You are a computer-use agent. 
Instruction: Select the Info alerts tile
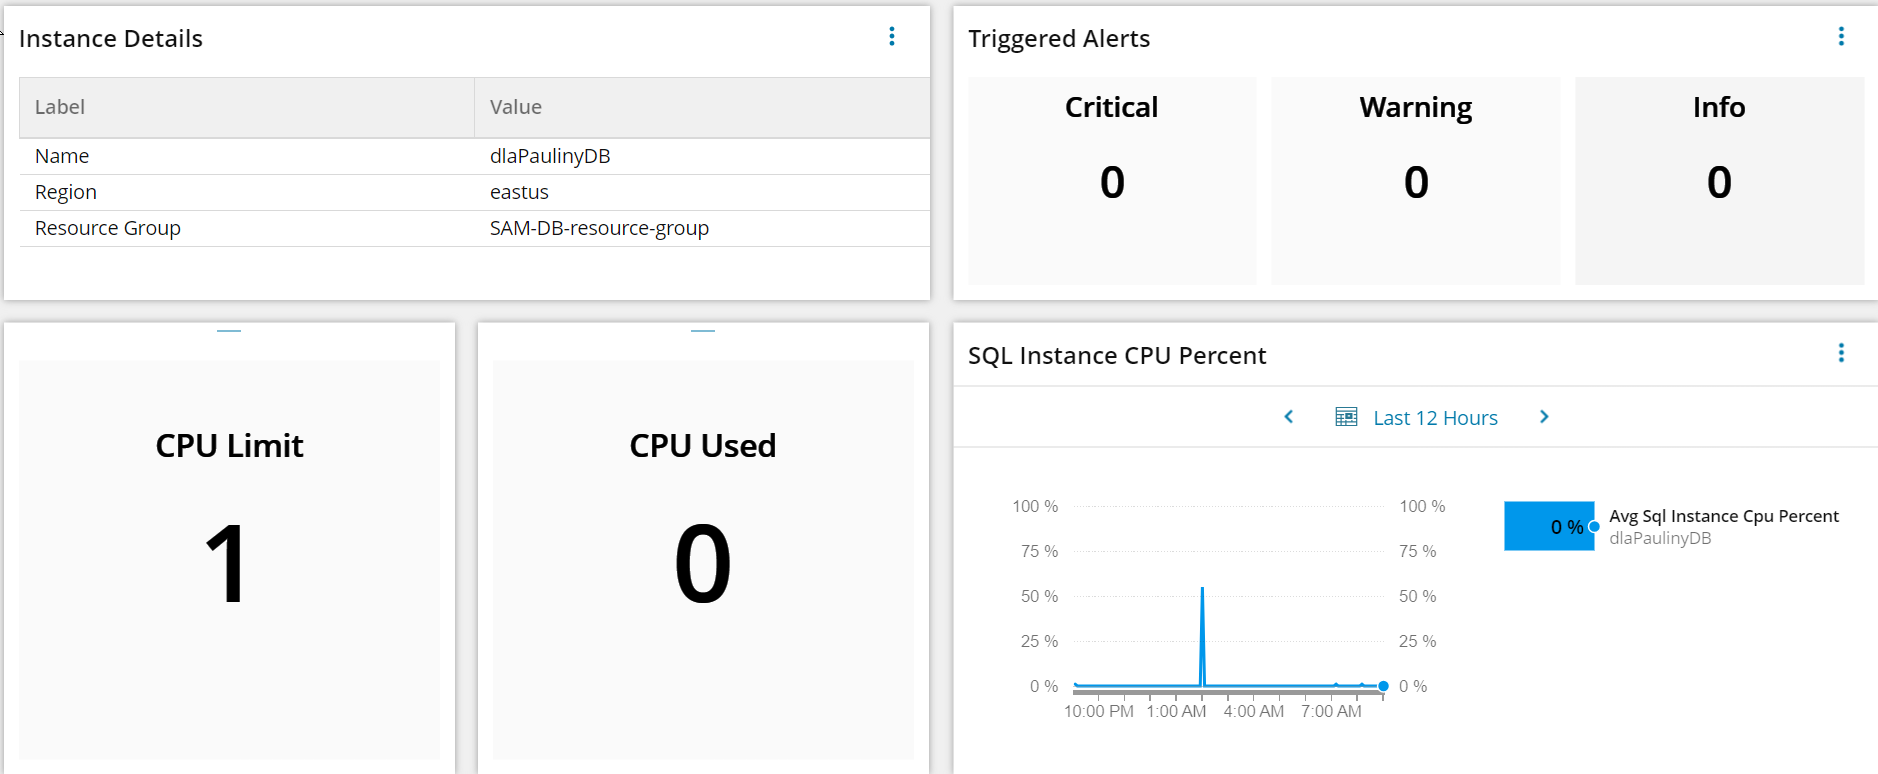(1719, 180)
